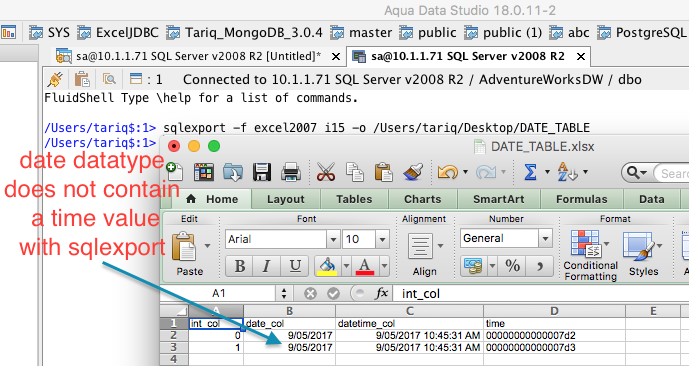
Task: Click the new workbook icon in Excel toolbar
Action: pyautogui.click(x=175, y=172)
